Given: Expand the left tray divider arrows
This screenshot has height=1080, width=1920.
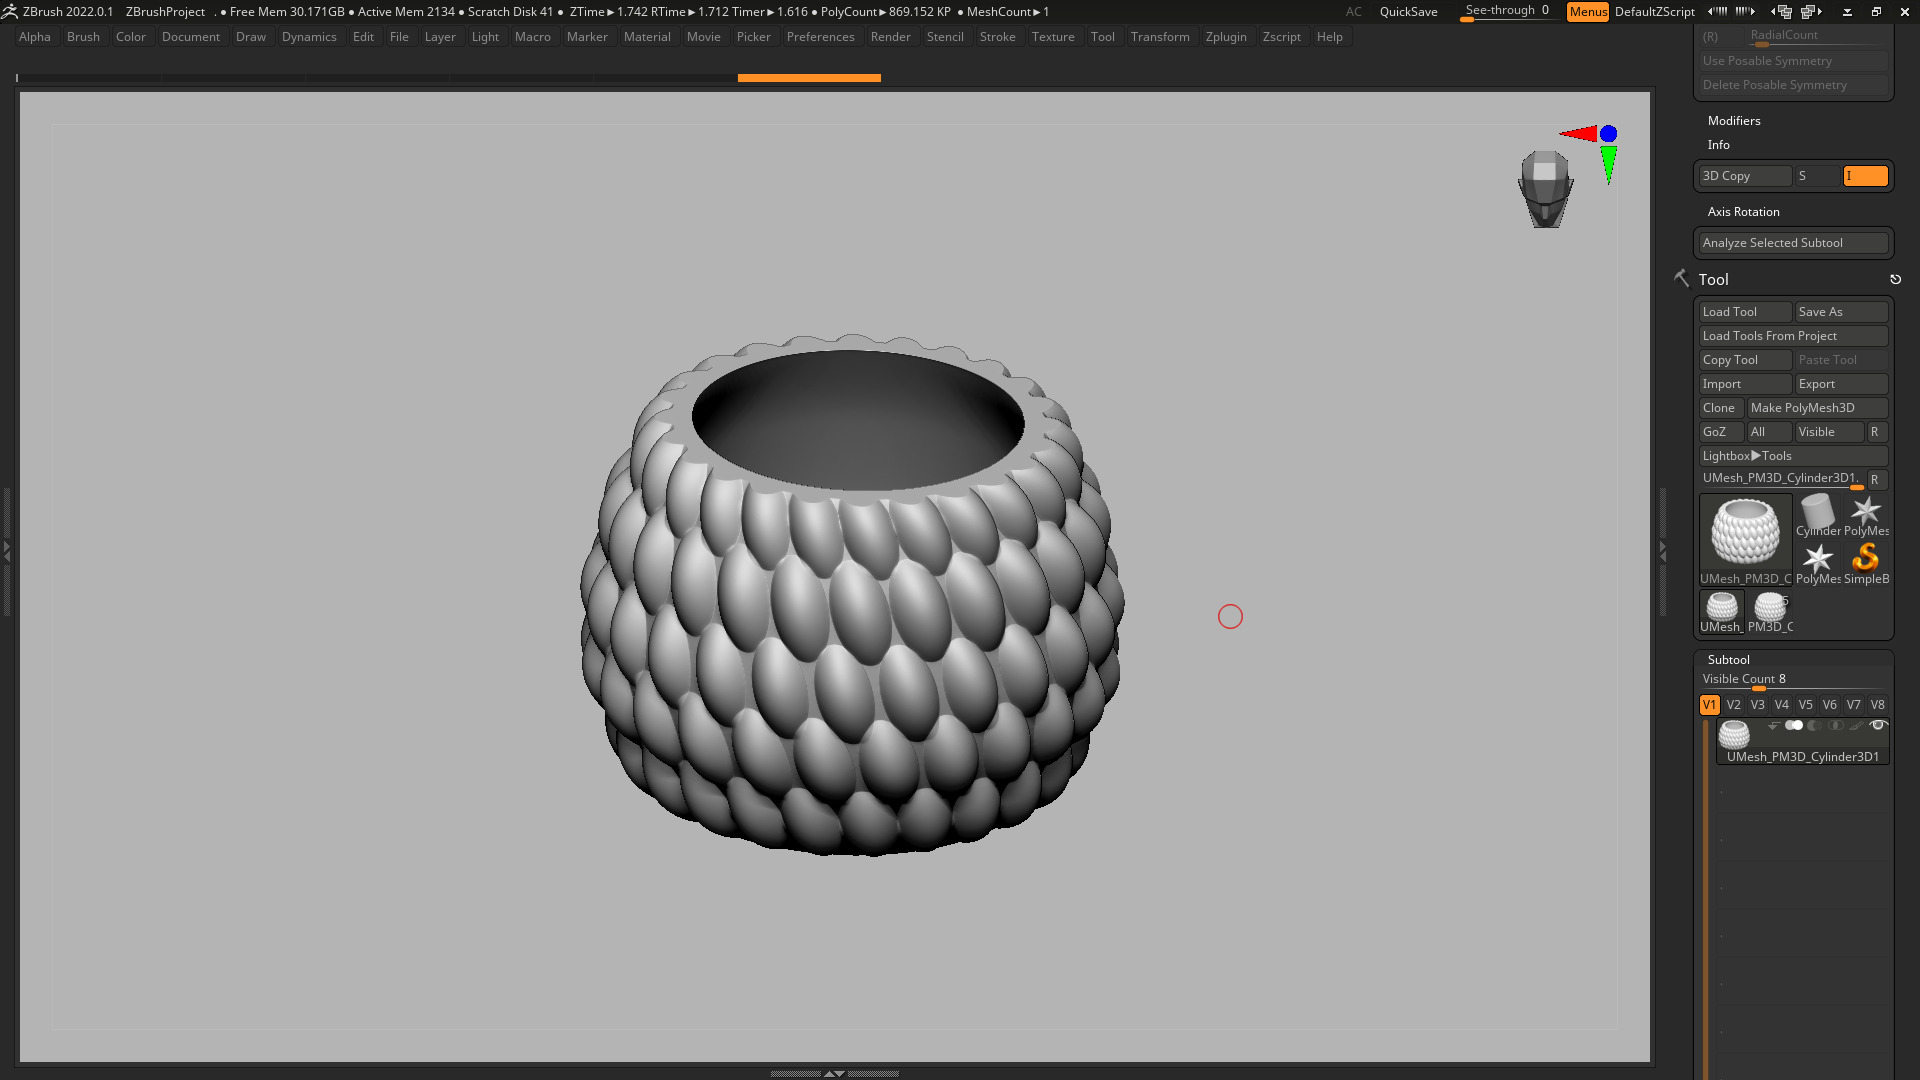Looking at the screenshot, I should point(6,550).
